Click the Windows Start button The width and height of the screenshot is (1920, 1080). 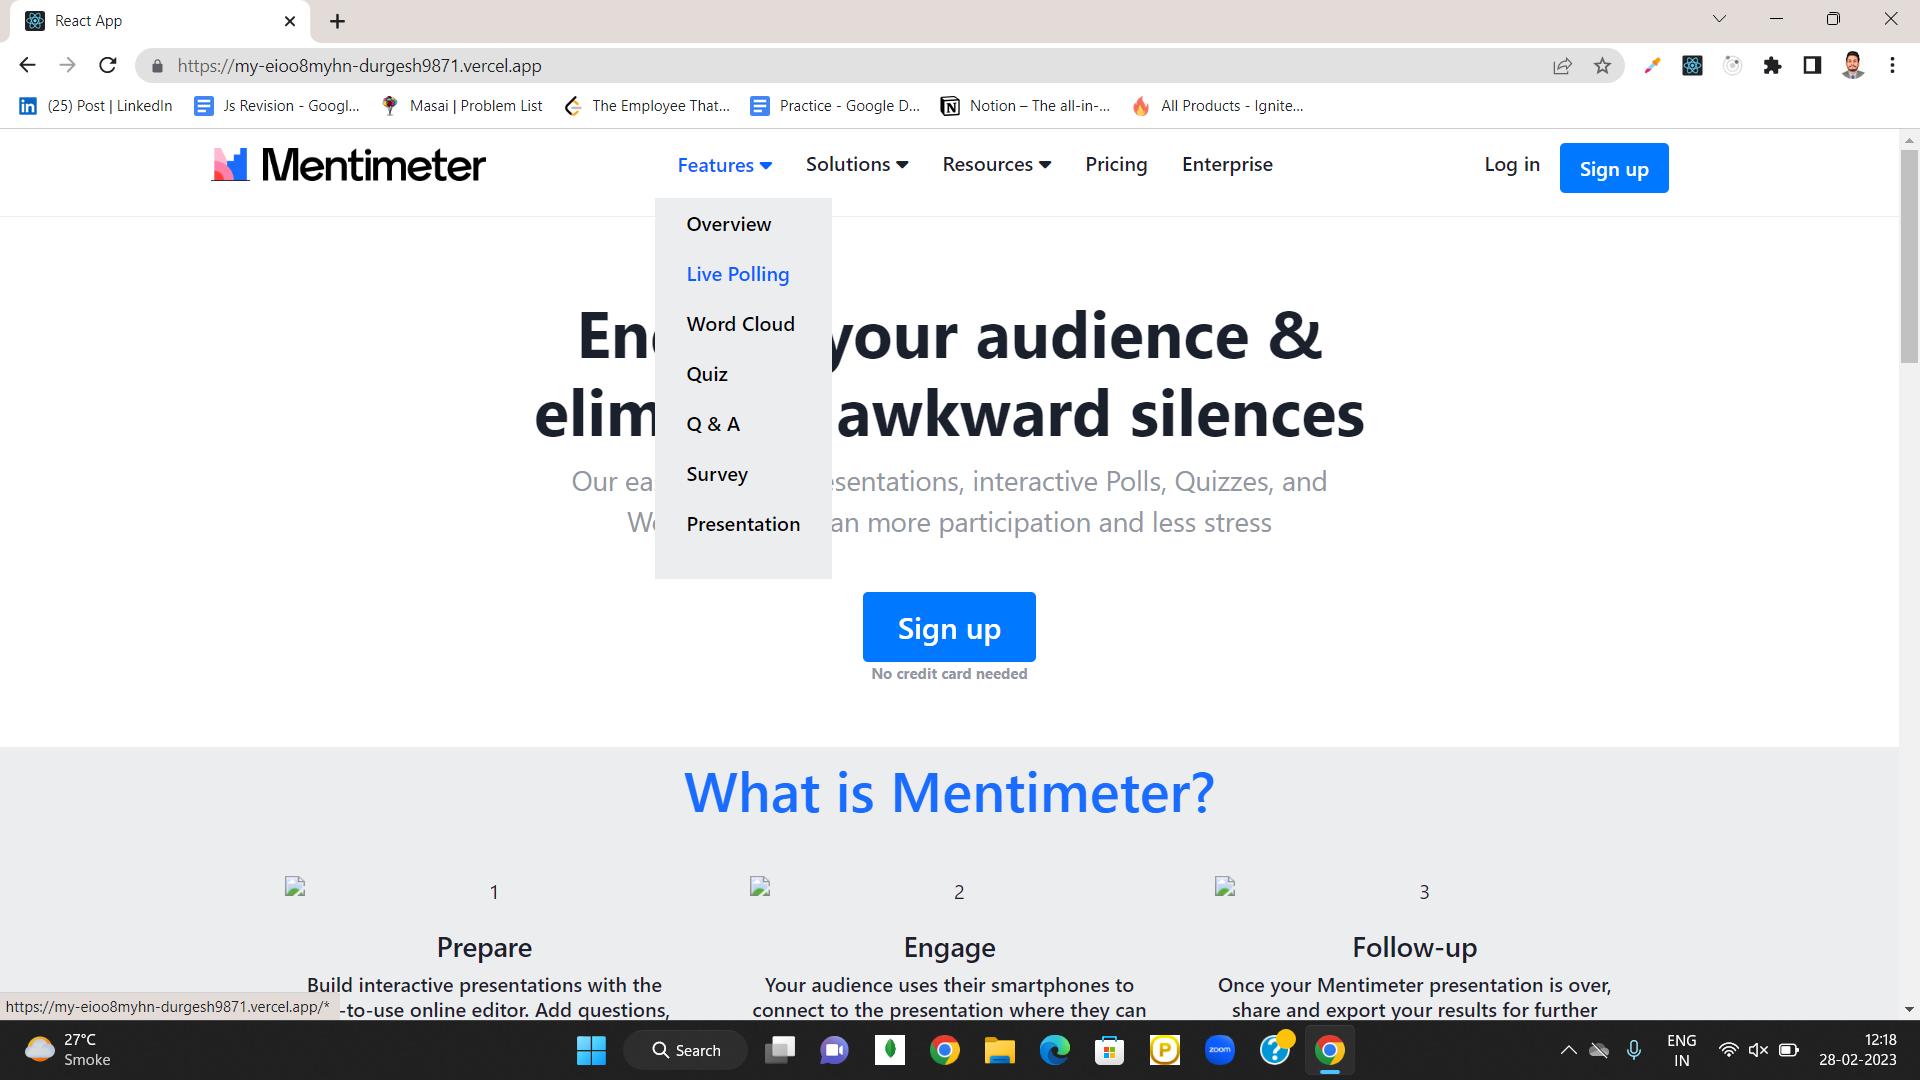(x=591, y=1050)
